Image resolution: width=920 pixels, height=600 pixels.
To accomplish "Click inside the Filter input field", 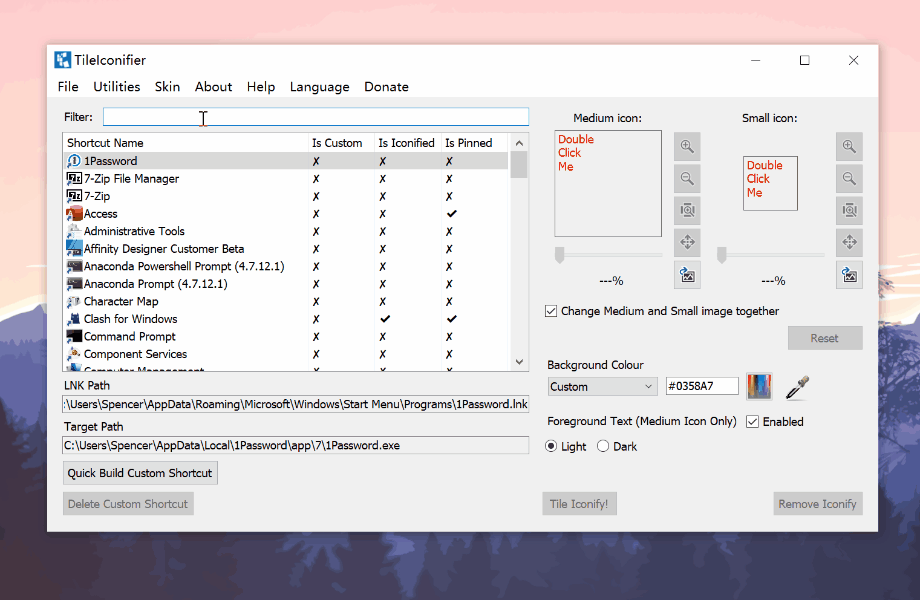I will click(x=315, y=116).
